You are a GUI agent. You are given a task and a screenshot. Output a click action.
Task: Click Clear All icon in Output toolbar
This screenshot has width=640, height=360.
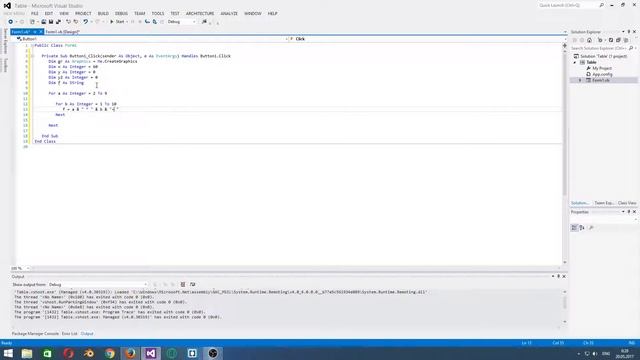pyautogui.click(x=183, y=284)
